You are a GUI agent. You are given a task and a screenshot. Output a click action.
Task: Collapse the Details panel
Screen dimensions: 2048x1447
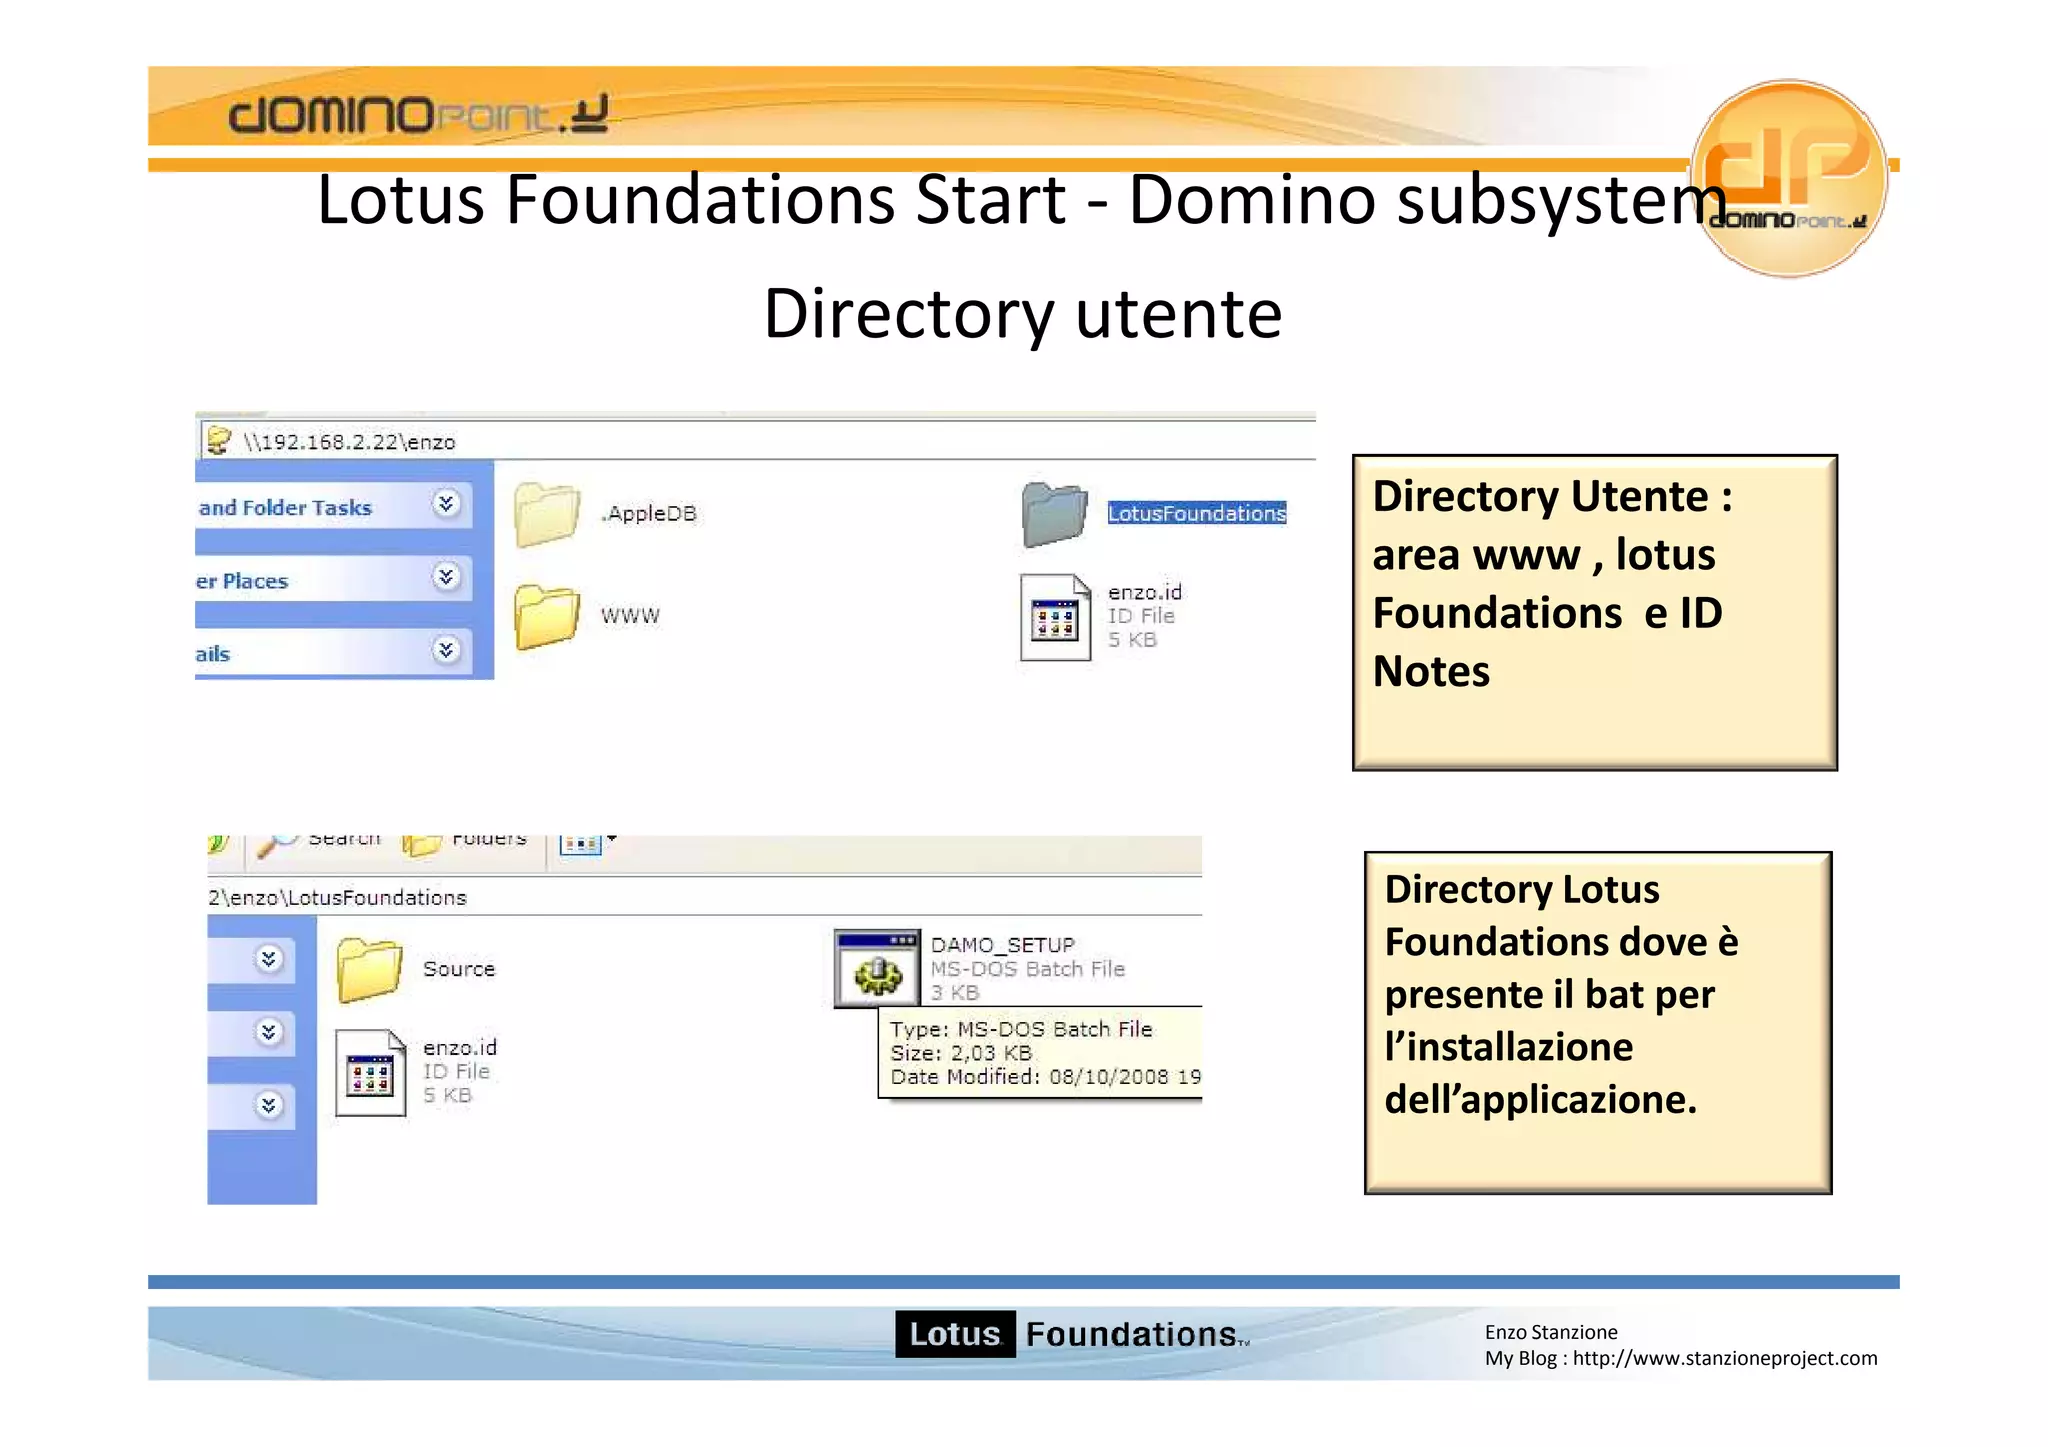pos(446,650)
